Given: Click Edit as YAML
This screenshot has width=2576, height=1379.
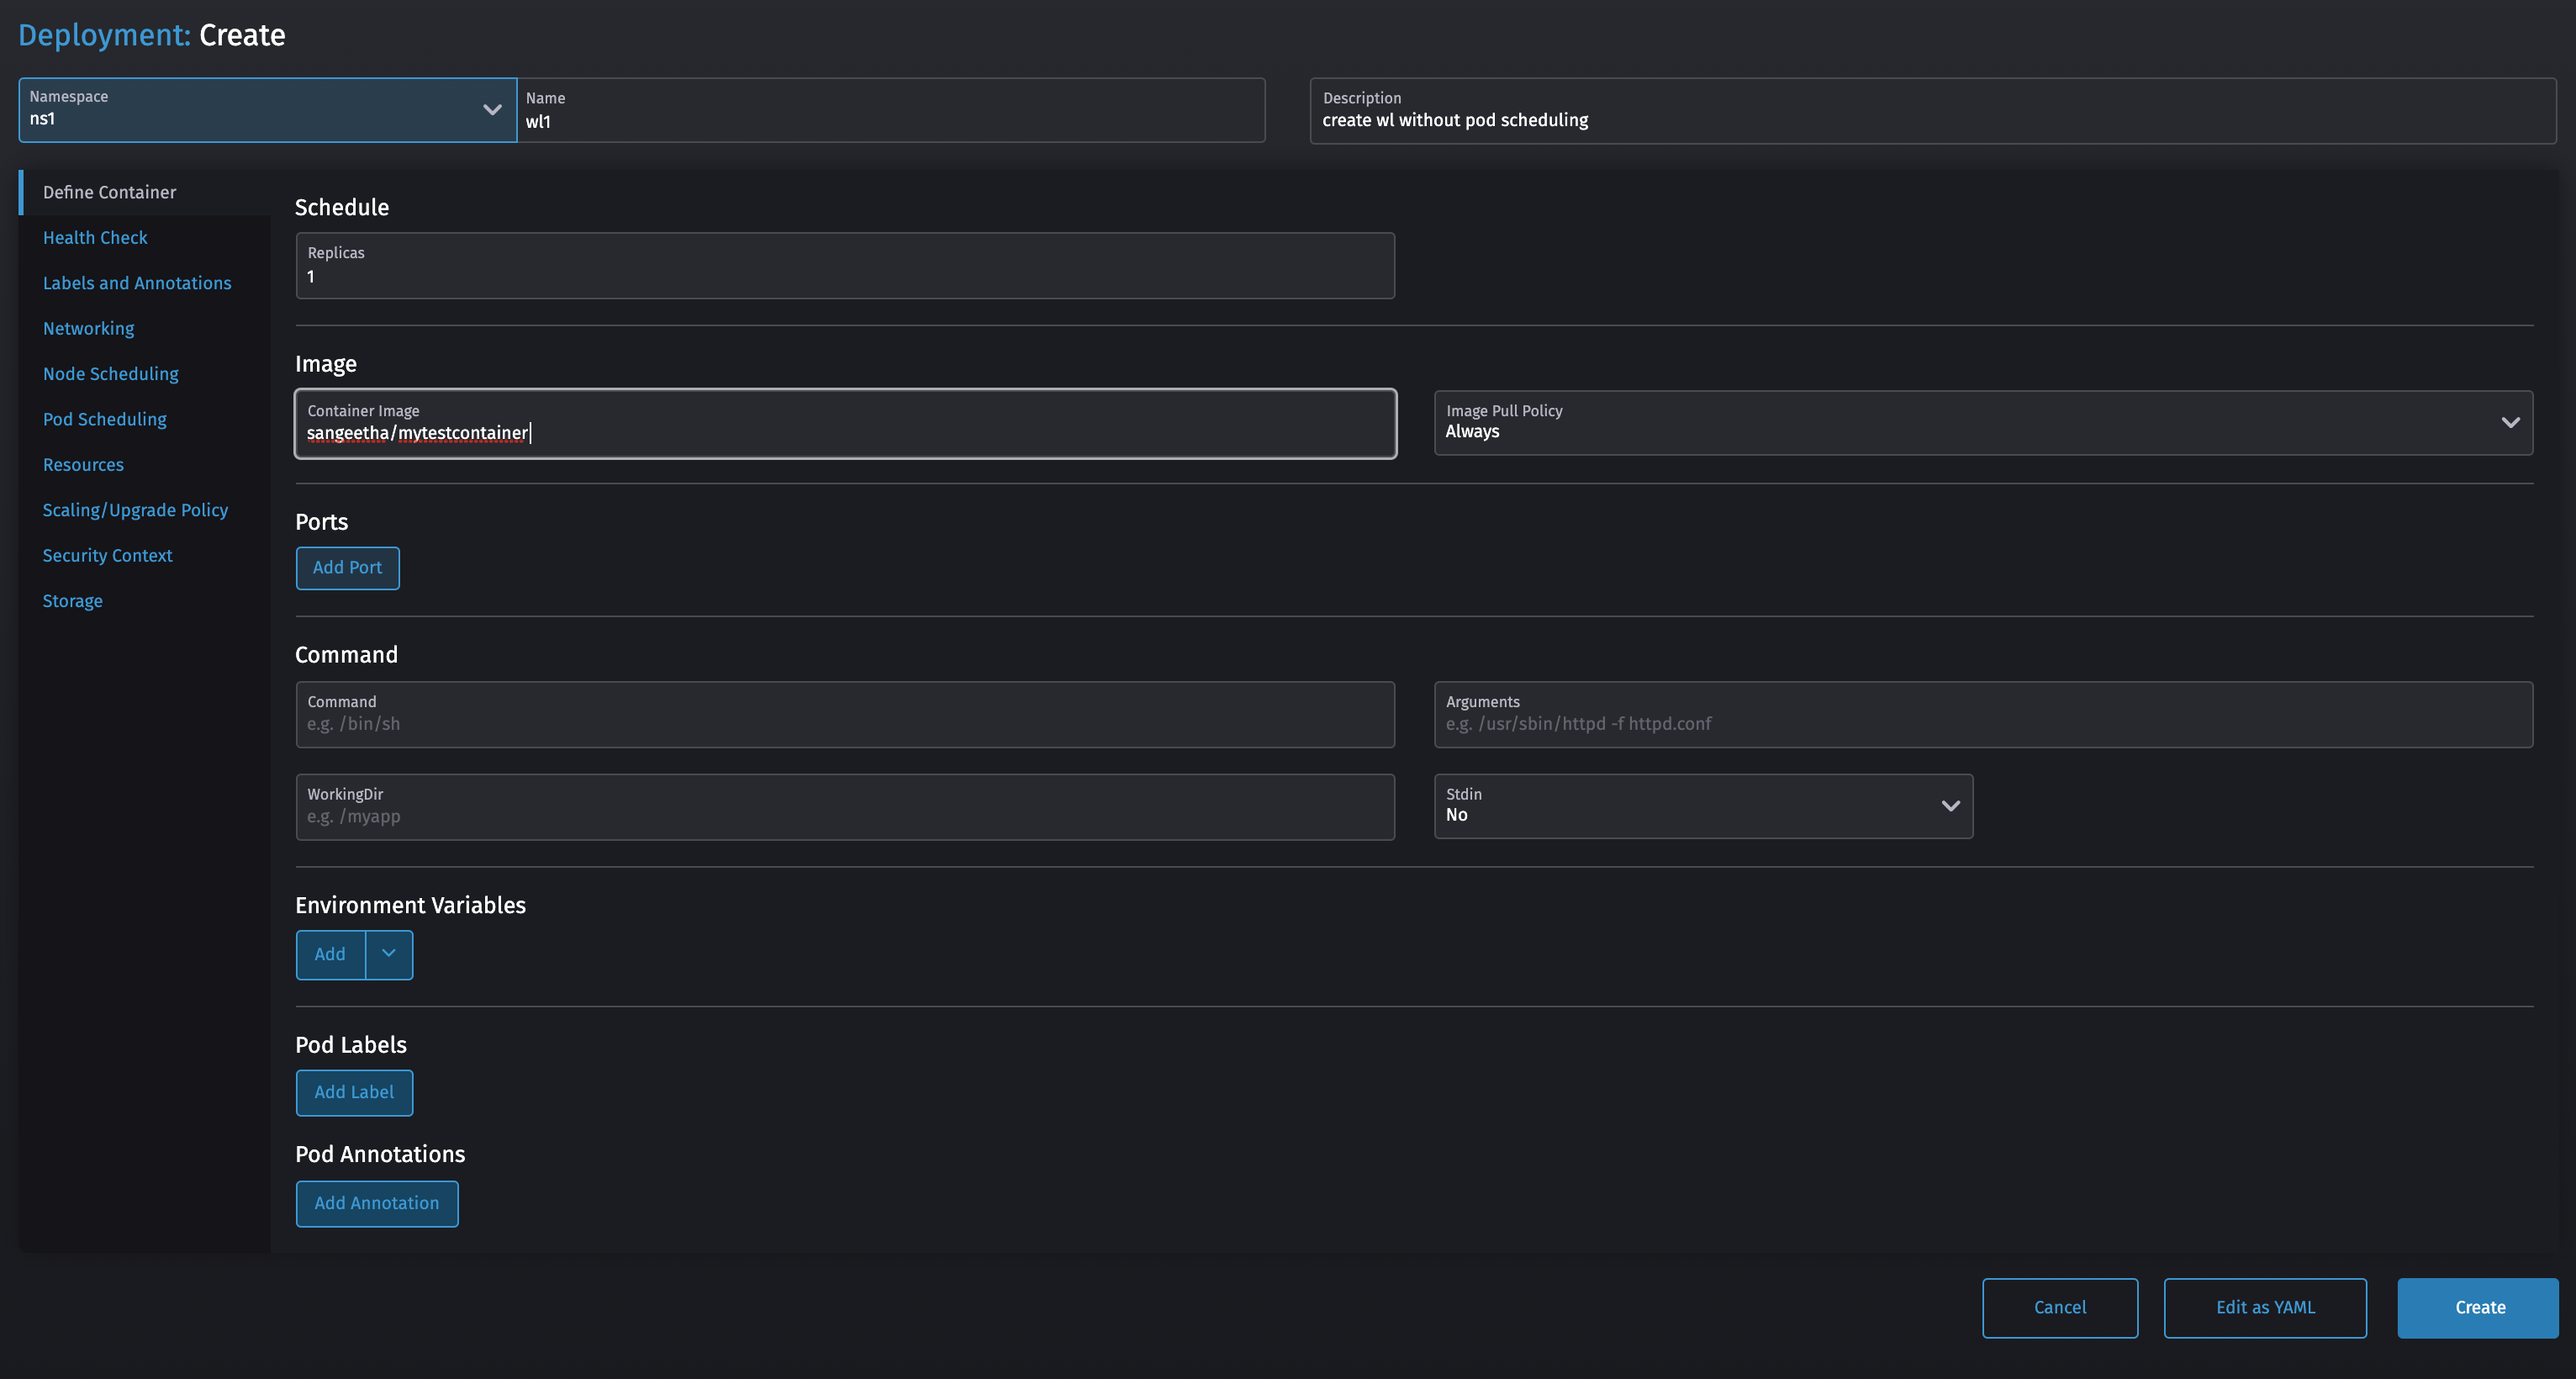Looking at the screenshot, I should click(2265, 1307).
